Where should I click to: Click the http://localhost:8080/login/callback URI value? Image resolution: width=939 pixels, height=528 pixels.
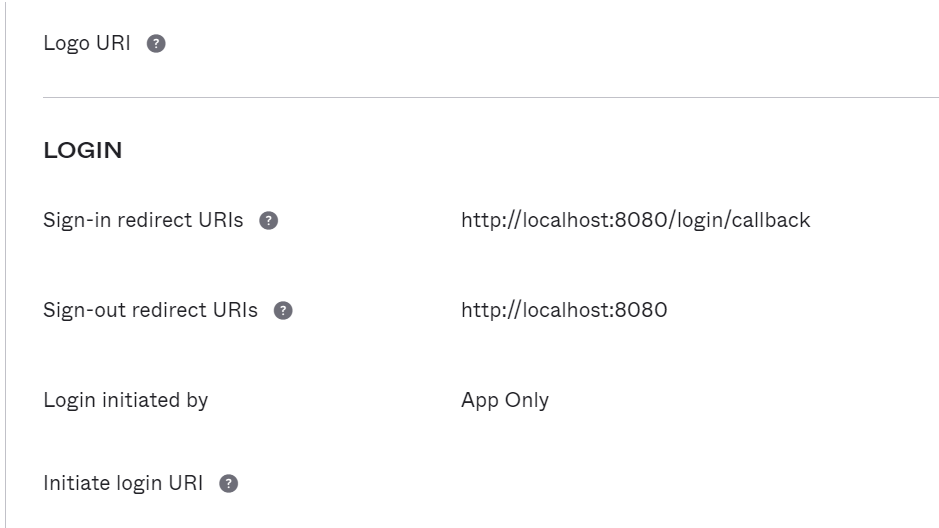click(x=635, y=220)
